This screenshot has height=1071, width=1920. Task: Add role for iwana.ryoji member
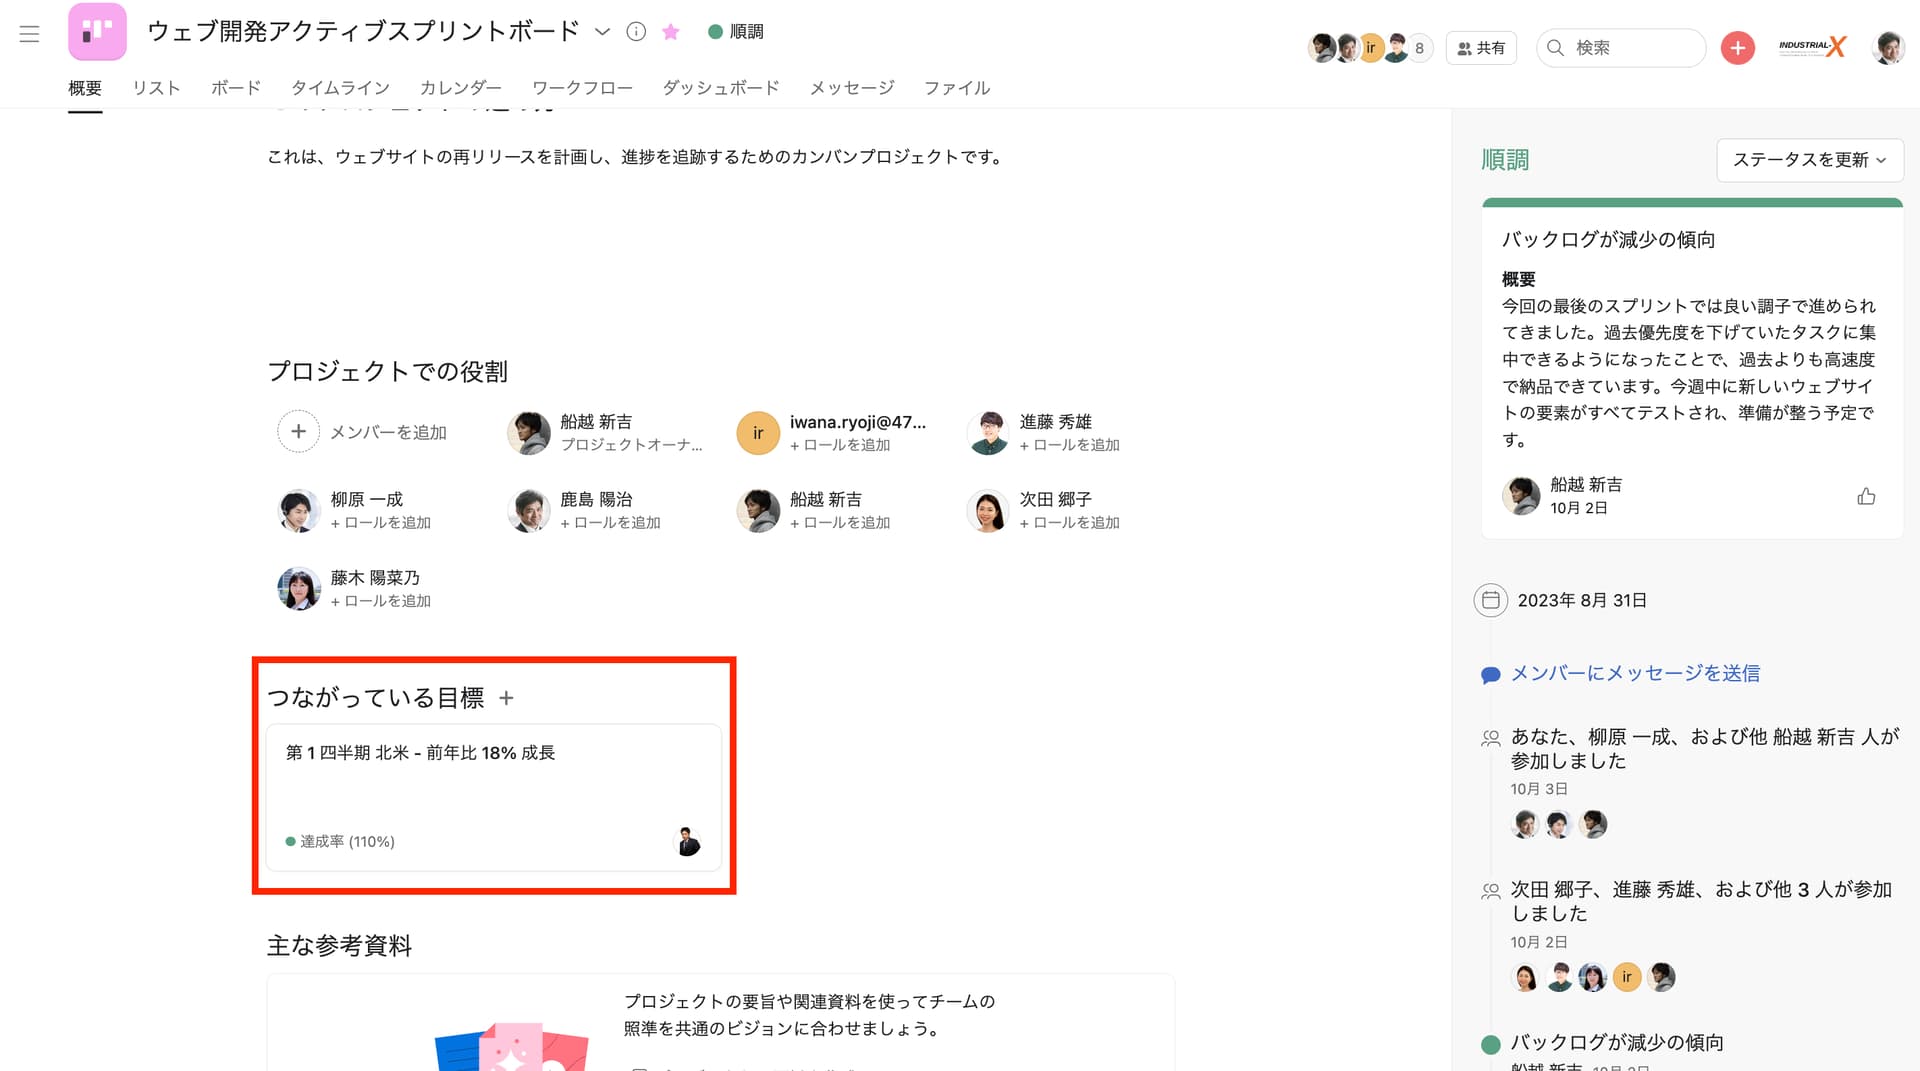(x=840, y=445)
